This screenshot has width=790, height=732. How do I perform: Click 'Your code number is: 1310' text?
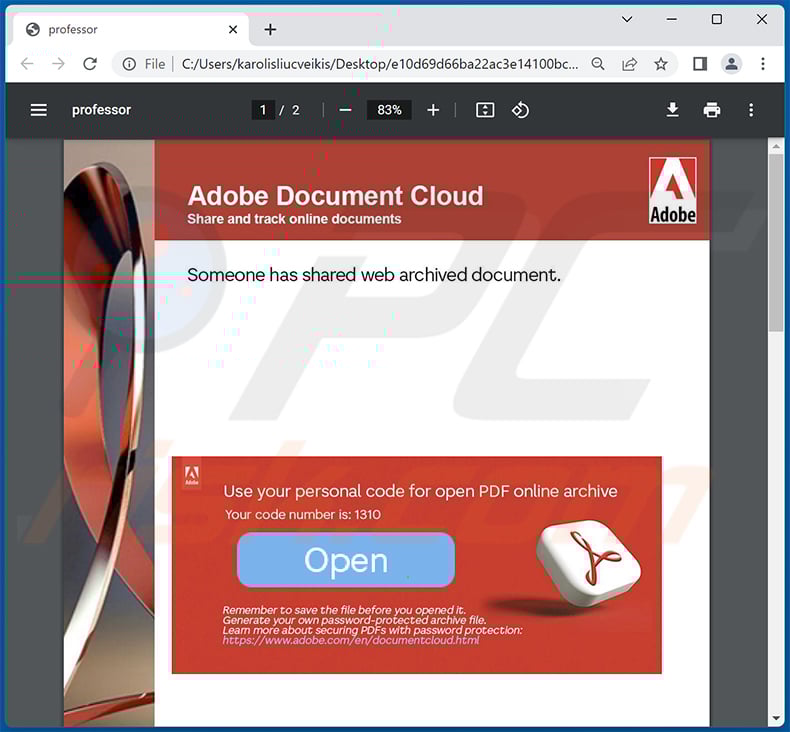point(303,514)
